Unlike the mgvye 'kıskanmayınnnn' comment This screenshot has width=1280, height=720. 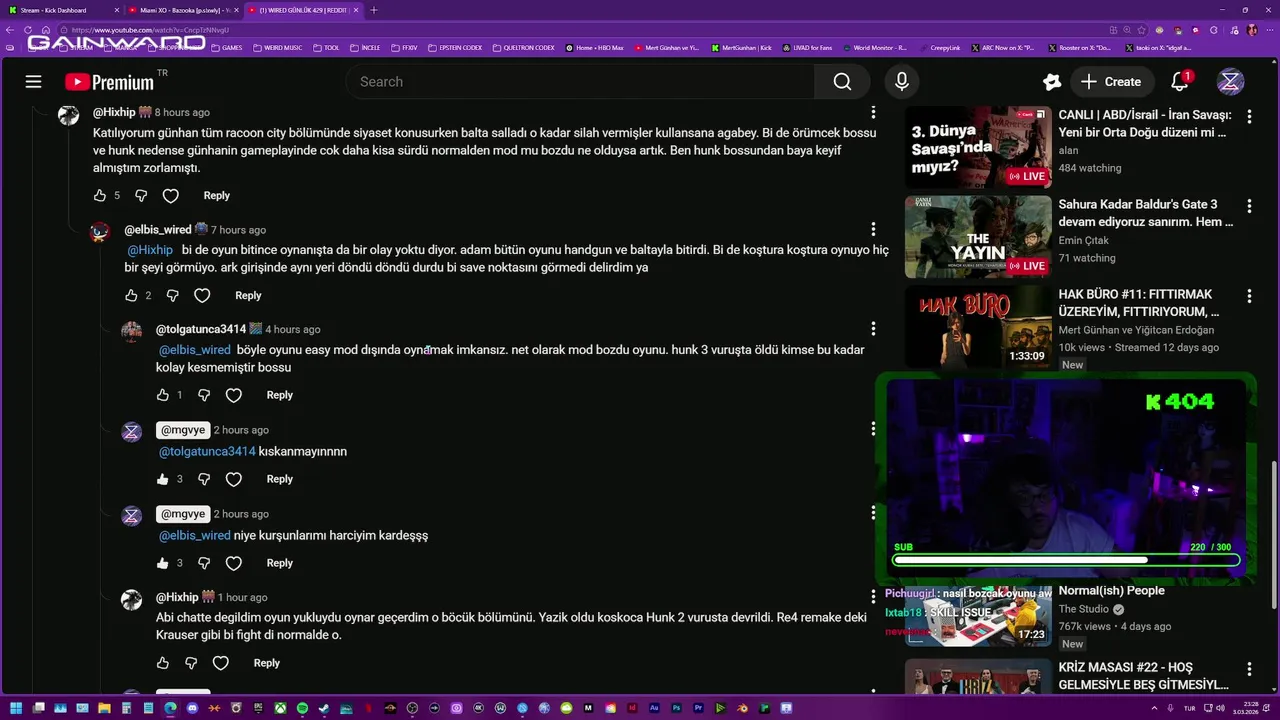pyautogui.click(x=163, y=479)
